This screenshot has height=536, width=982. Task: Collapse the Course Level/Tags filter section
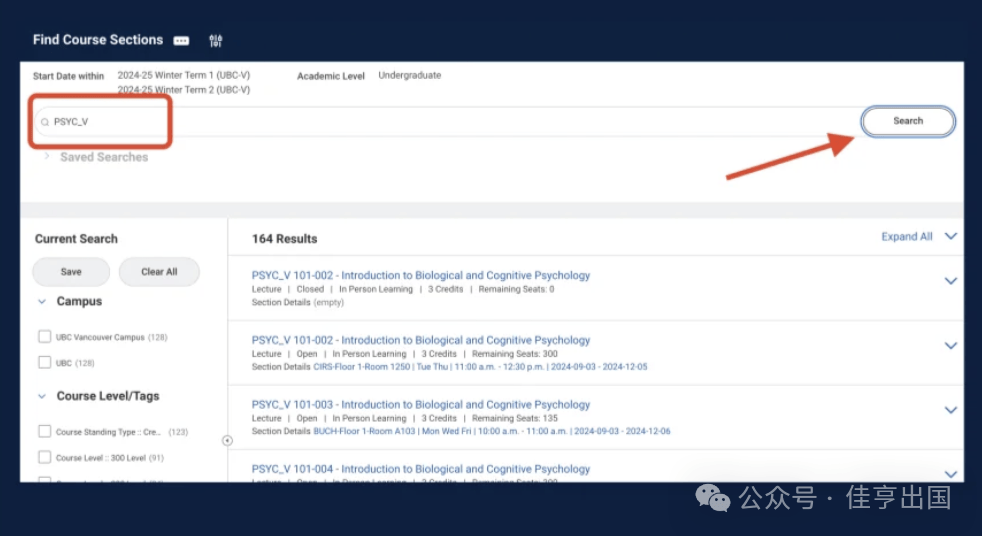click(x=42, y=396)
